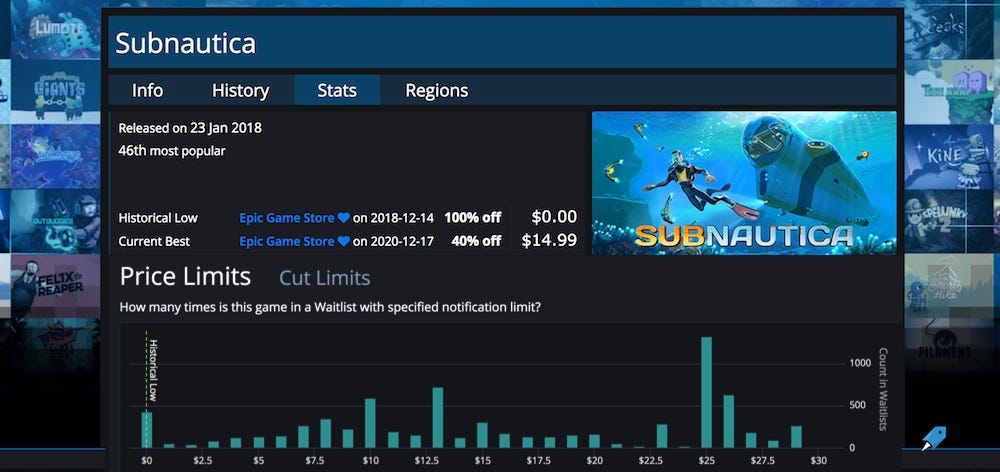Click the chart bar at $13
1000x472 pixels.
point(438,418)
